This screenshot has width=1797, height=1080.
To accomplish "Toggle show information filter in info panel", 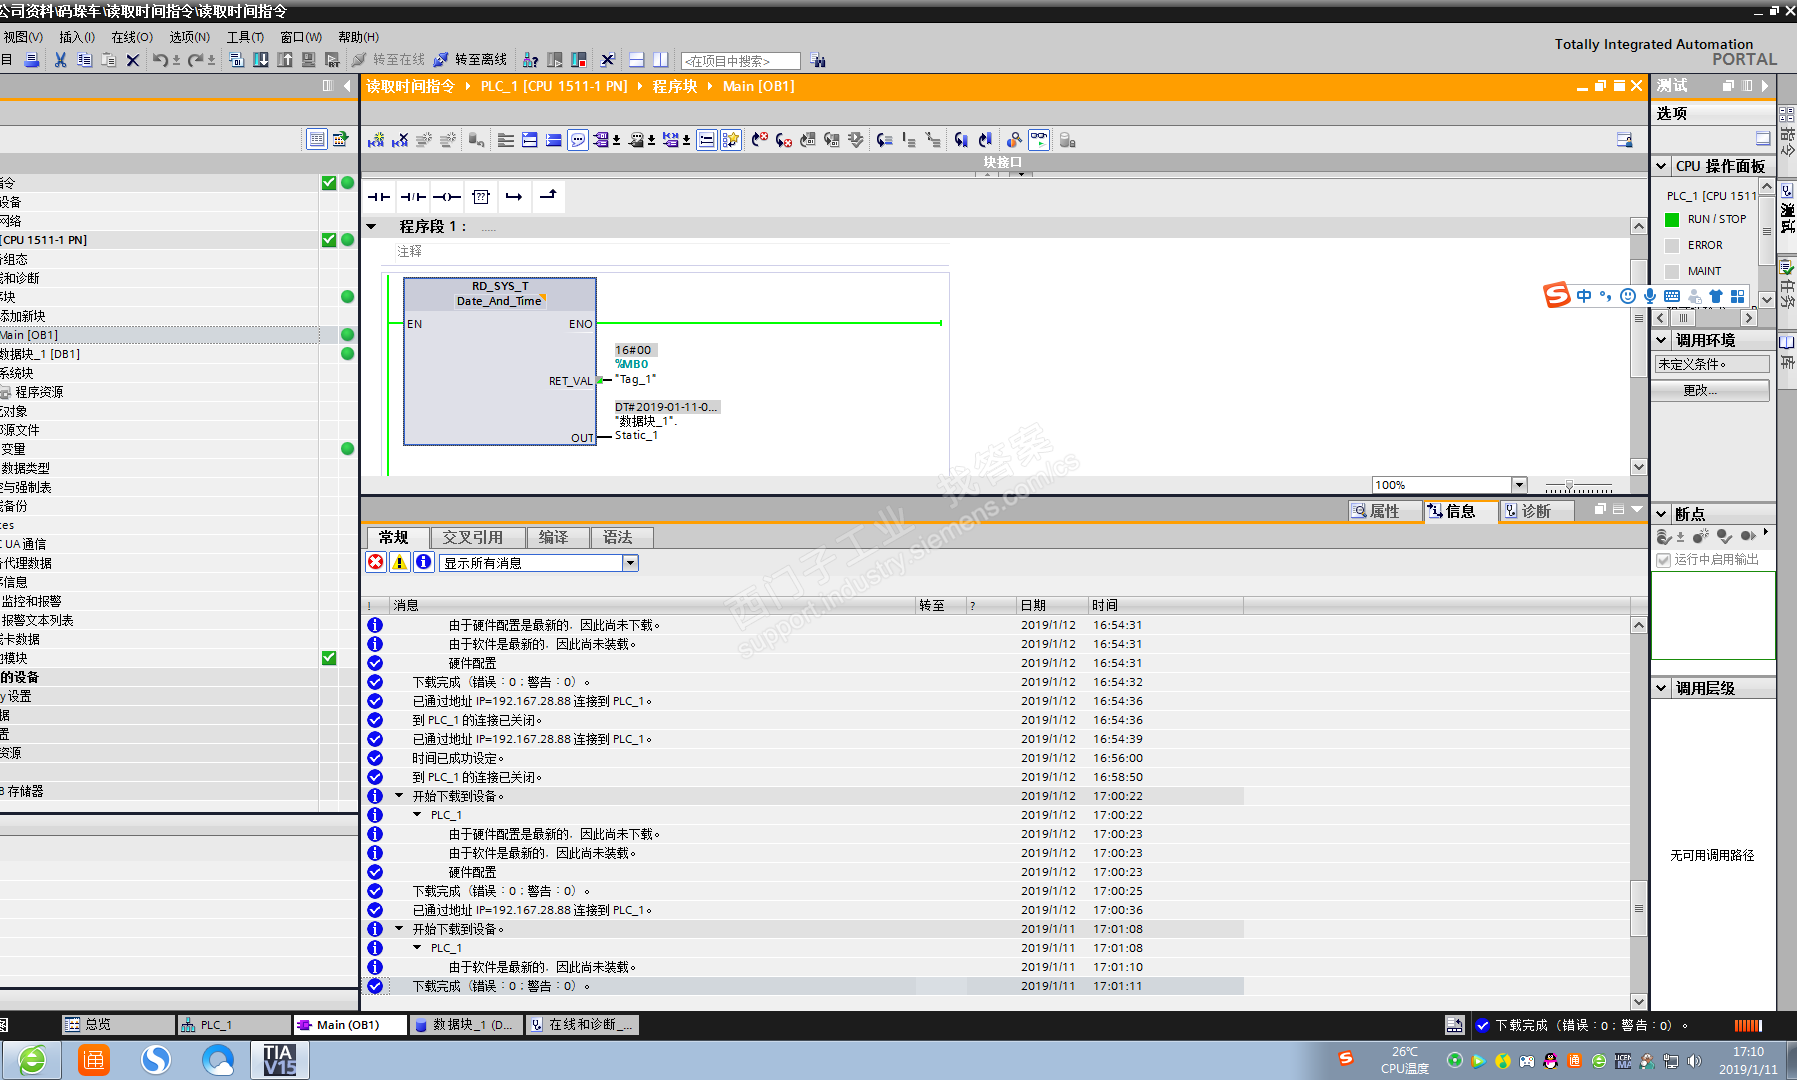I will (x=424, y=562).
